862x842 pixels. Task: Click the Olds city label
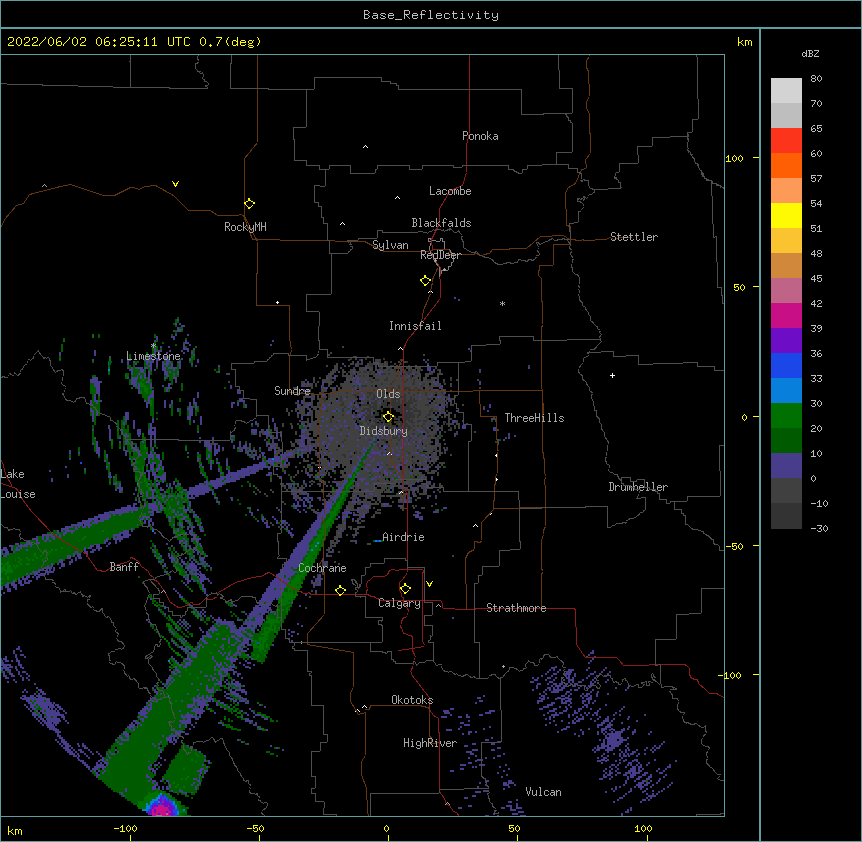(x=388, y=394)
